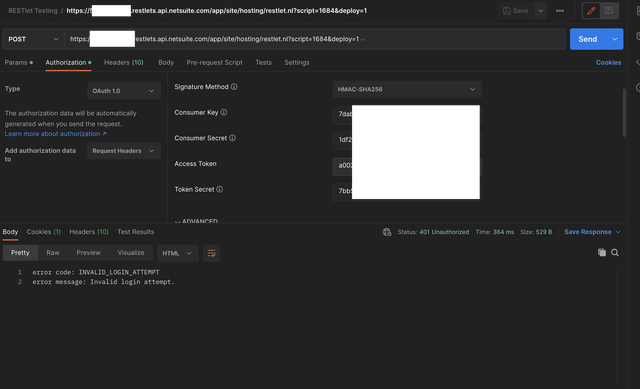The image size is (640, 389).
Task: Click into the request URL field
Action: click(x=315, y=39)
